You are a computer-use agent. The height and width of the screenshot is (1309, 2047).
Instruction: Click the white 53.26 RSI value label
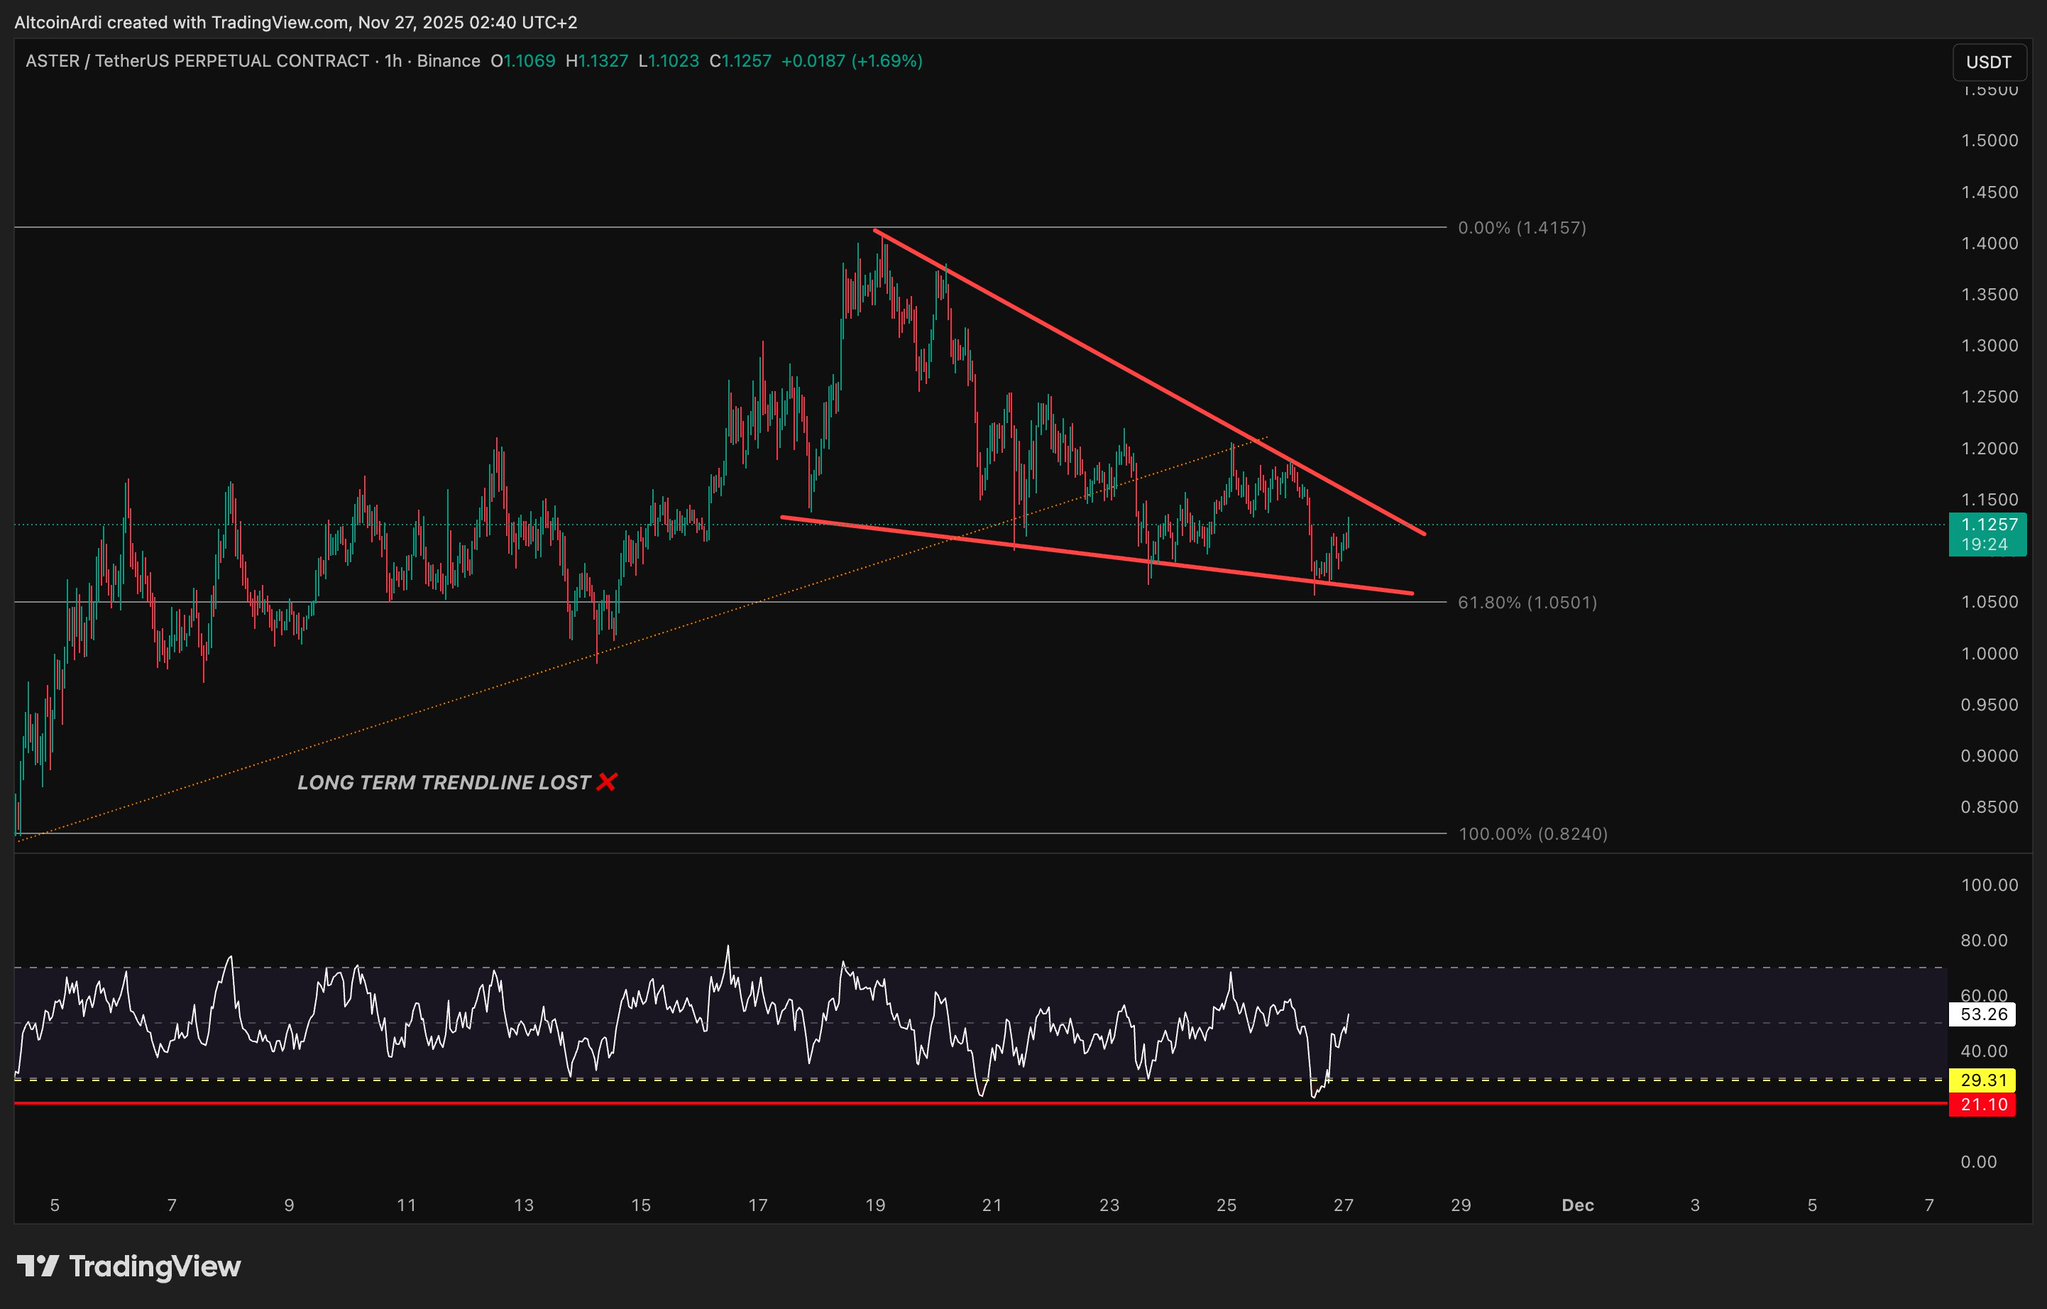[x=1983, y=1014]
